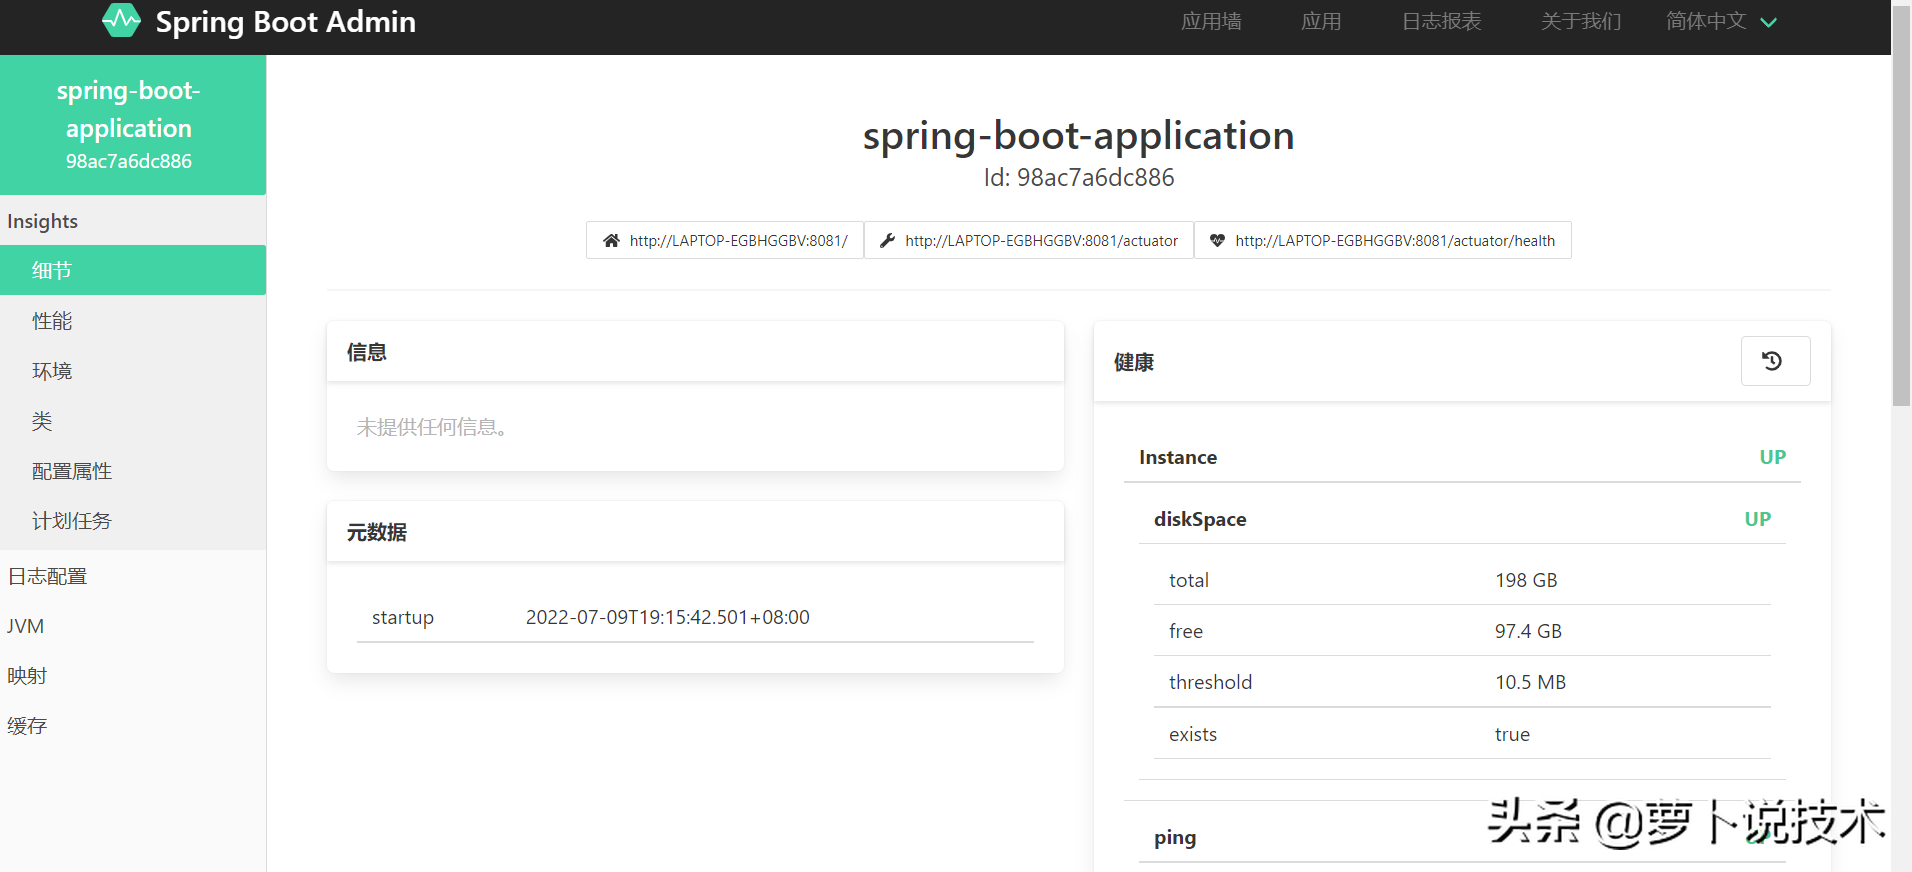
Task: Click the Id: 98ac7a6dc886 subtitle
Action: pyautogui.click(x=1079, y=178)
